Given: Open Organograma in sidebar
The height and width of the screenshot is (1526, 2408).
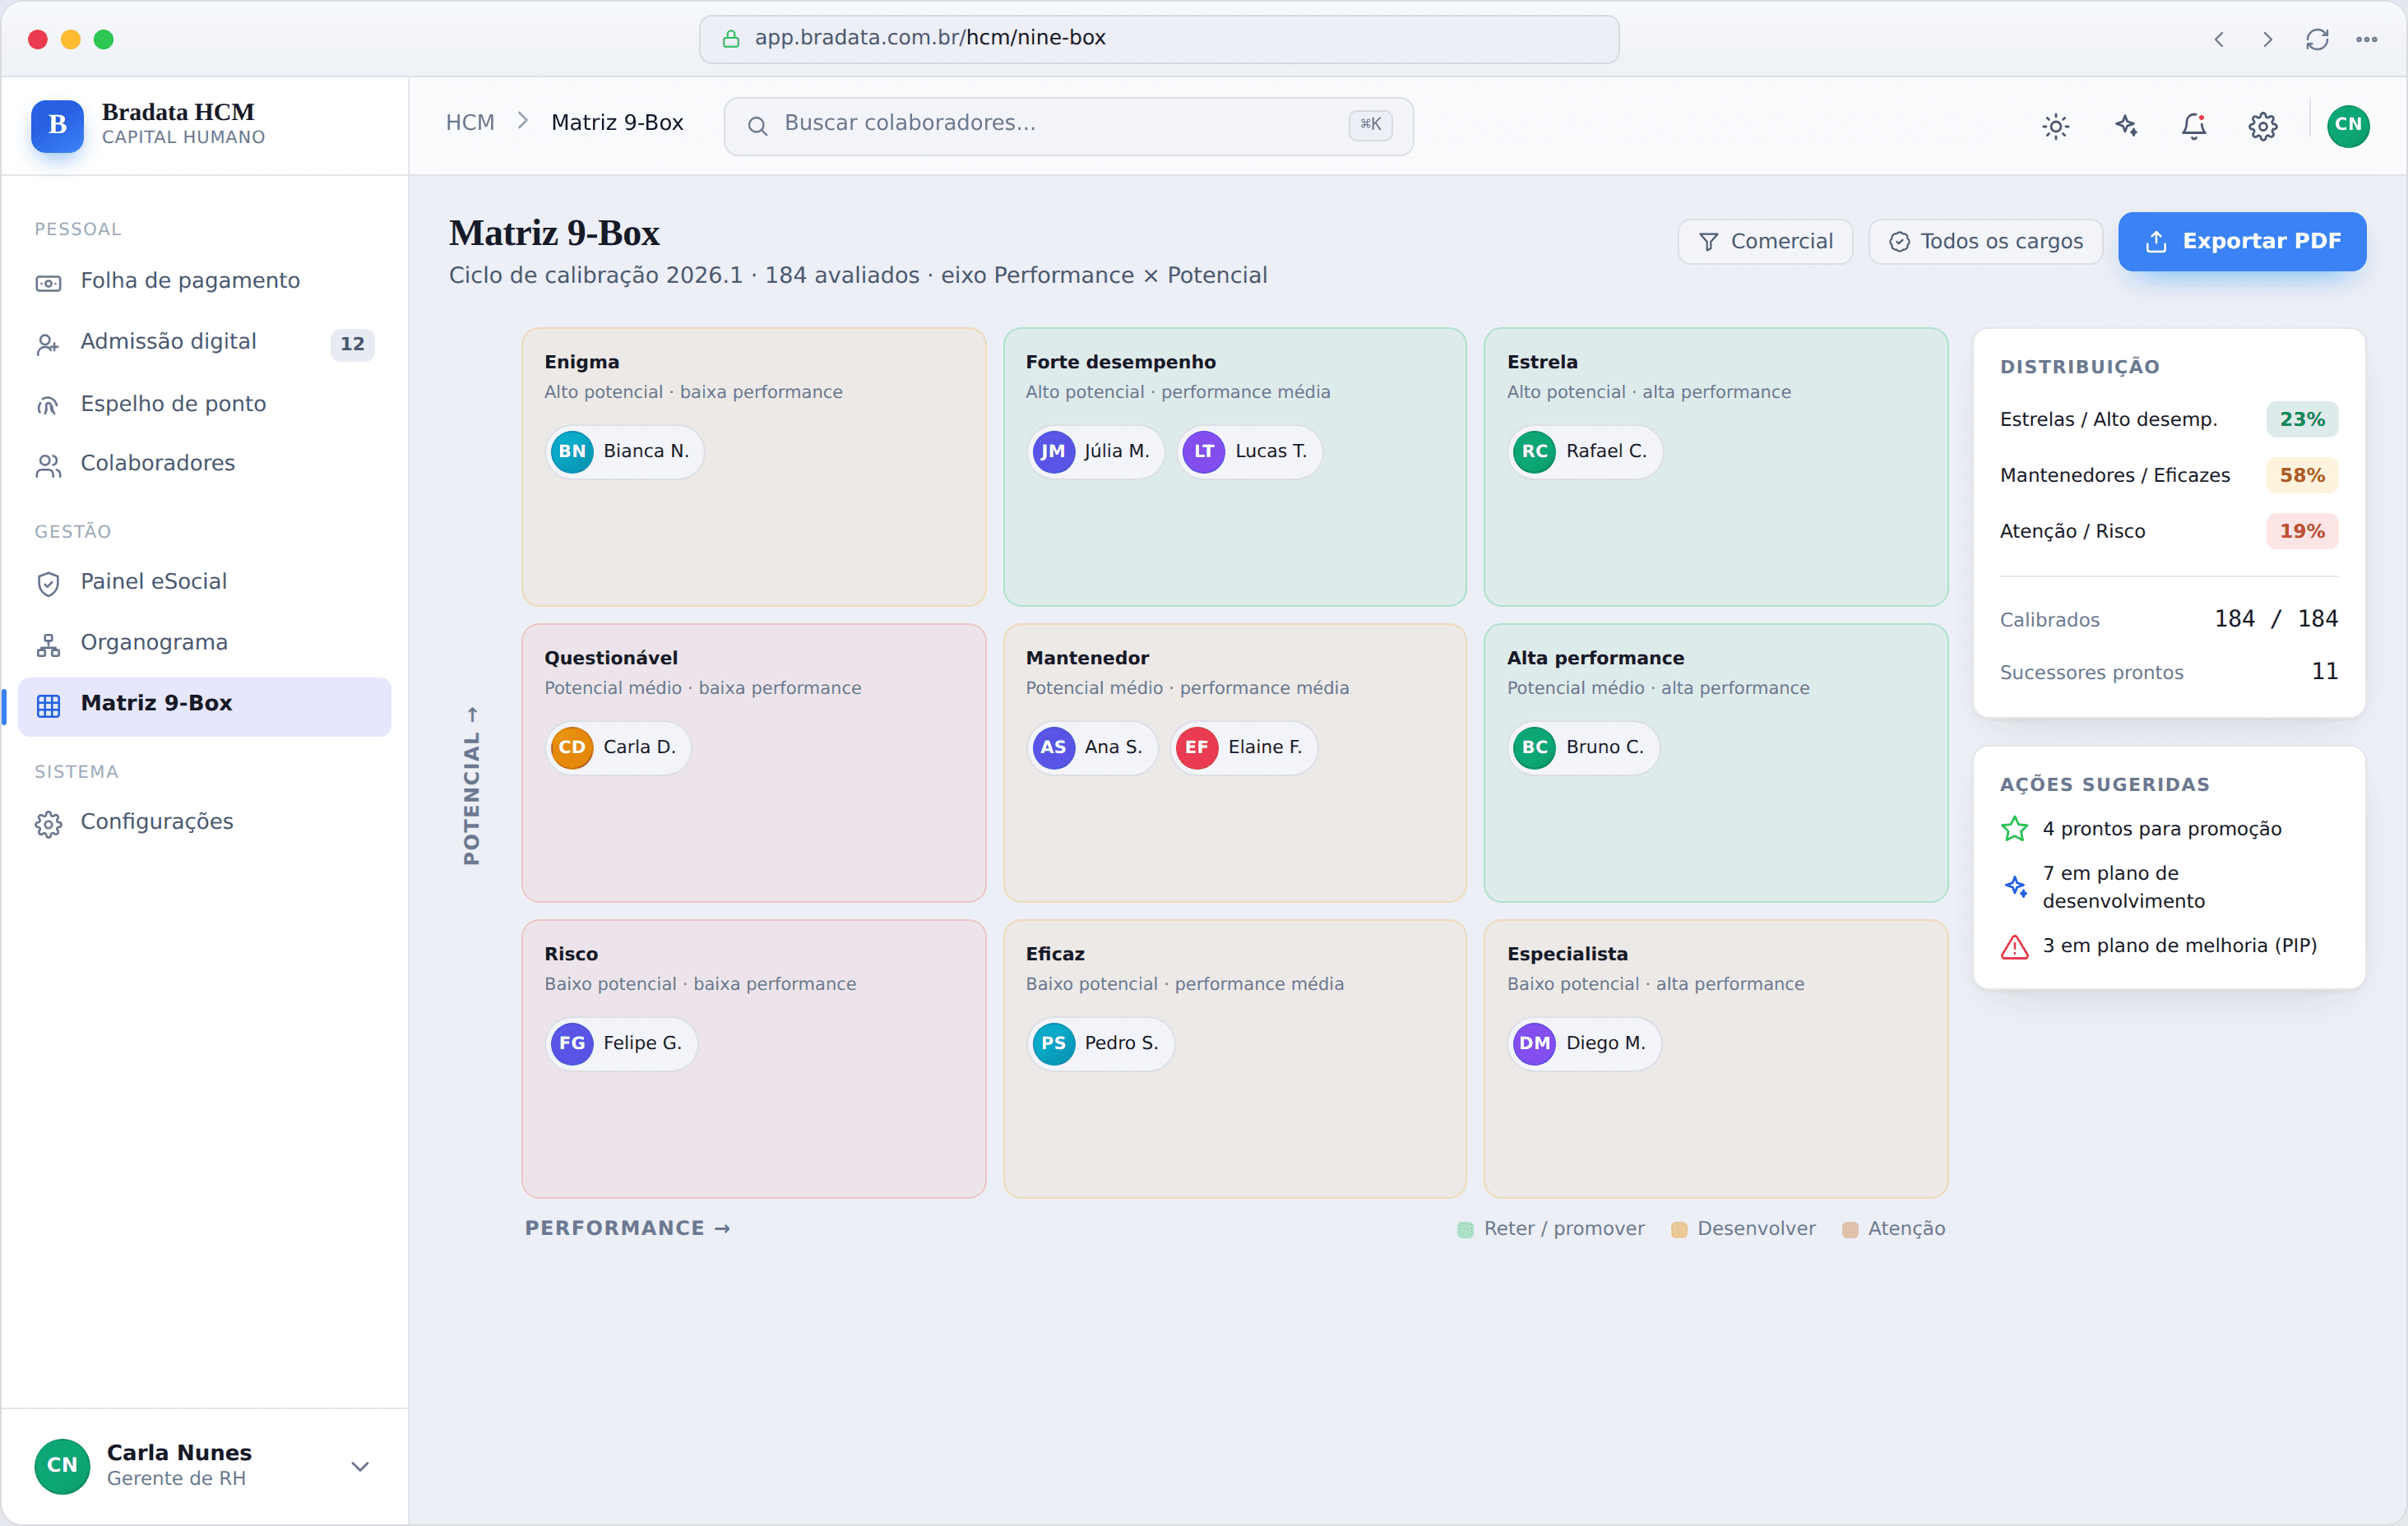Looking at the screenshot, I should tap(204, 643).
